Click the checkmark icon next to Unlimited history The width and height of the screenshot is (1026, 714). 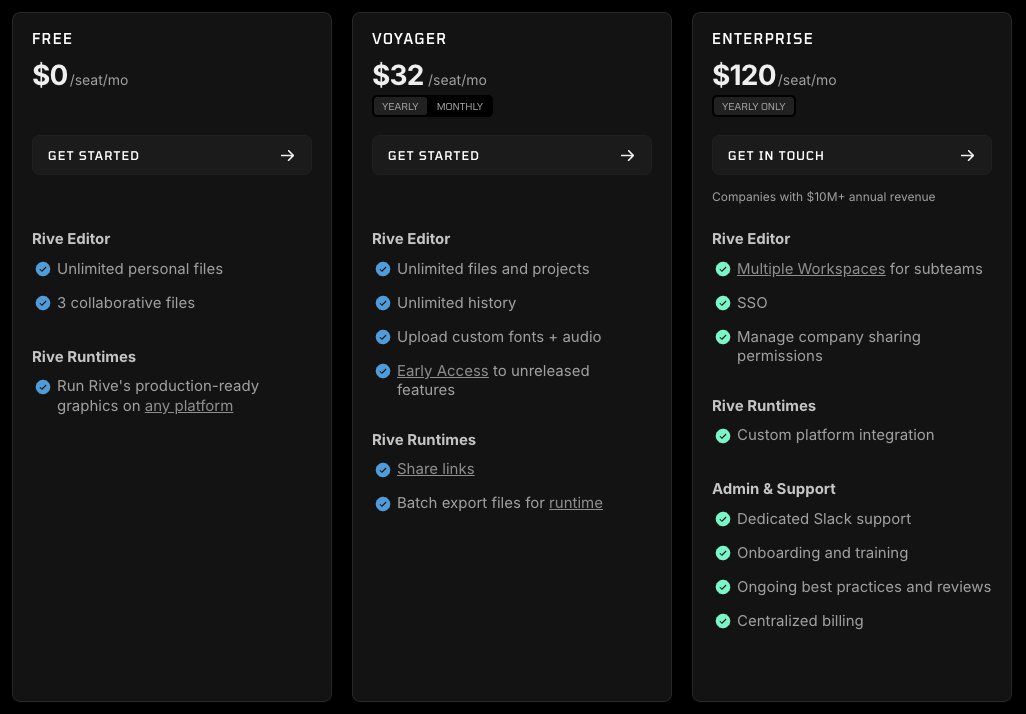click(x=383, y=303)
